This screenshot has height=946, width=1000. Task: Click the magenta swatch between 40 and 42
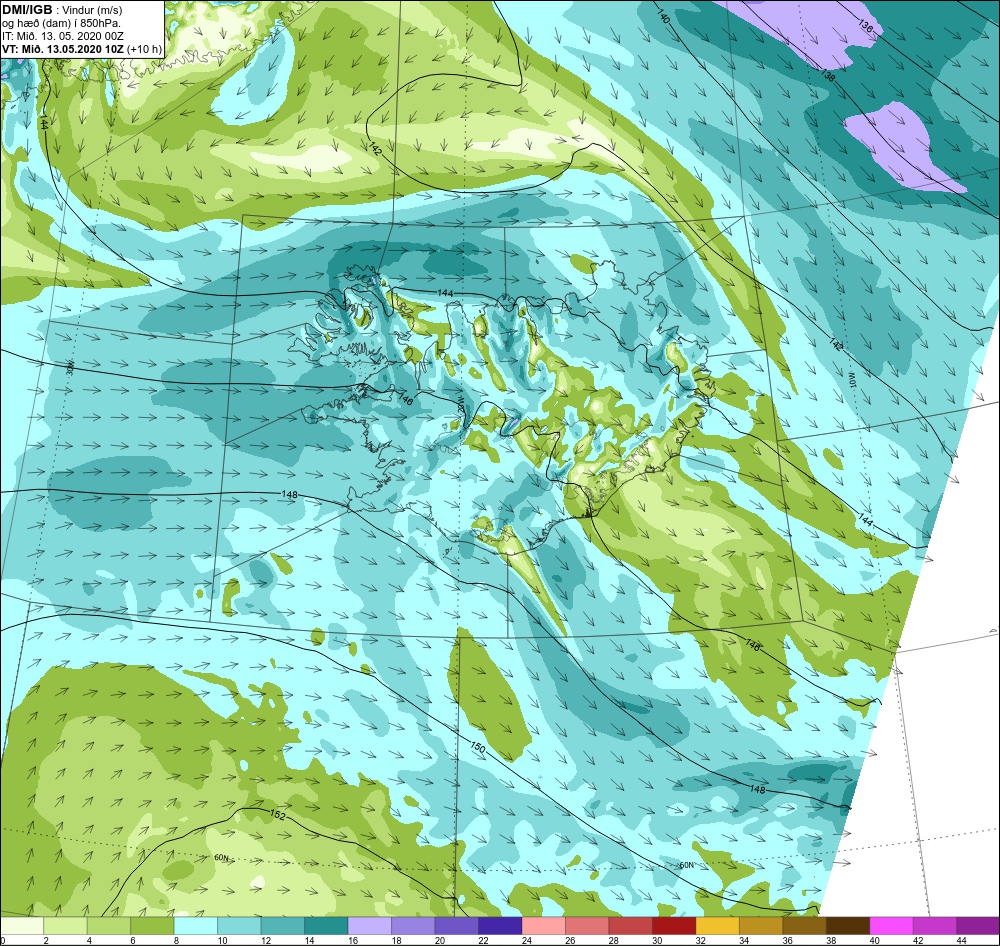890,926
